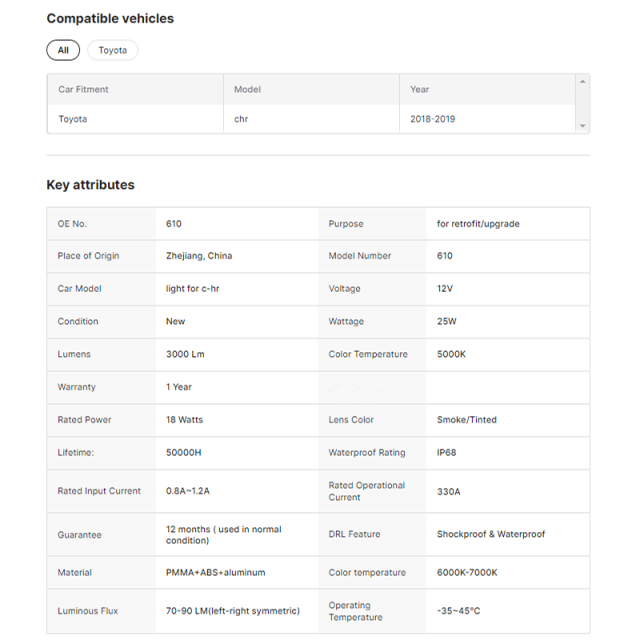Click the OE No. label
640x640 pixels.
click(72, 224)
